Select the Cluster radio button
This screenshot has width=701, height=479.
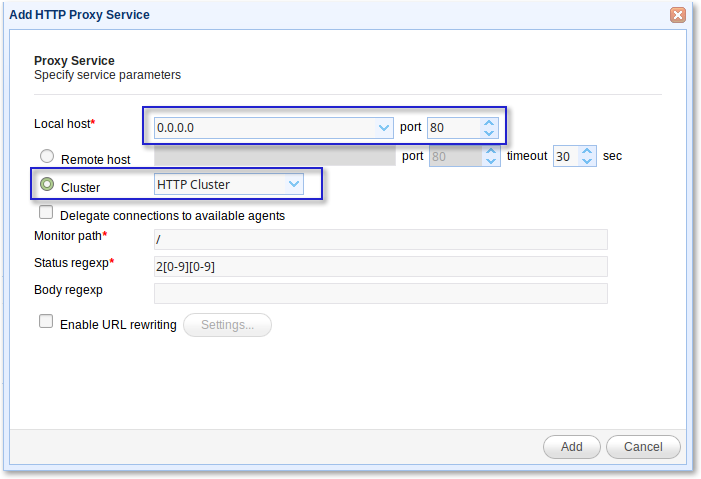point(47,184)
